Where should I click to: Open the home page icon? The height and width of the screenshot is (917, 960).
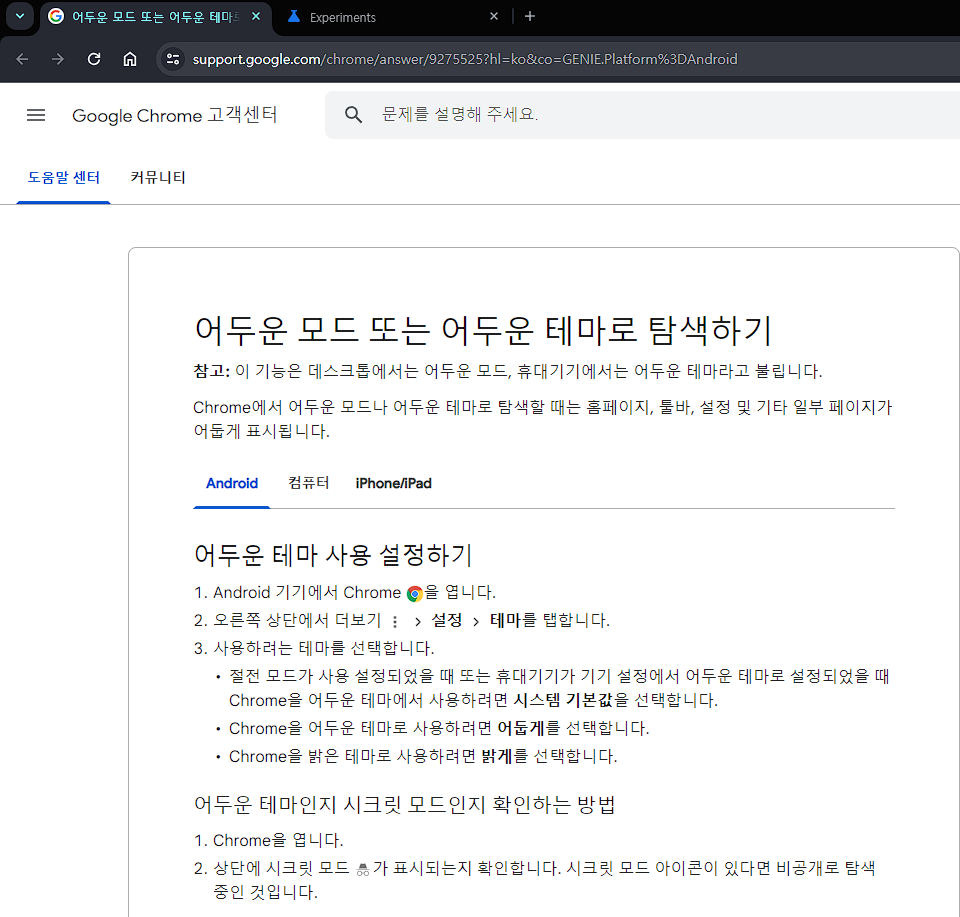click(130, 59)
